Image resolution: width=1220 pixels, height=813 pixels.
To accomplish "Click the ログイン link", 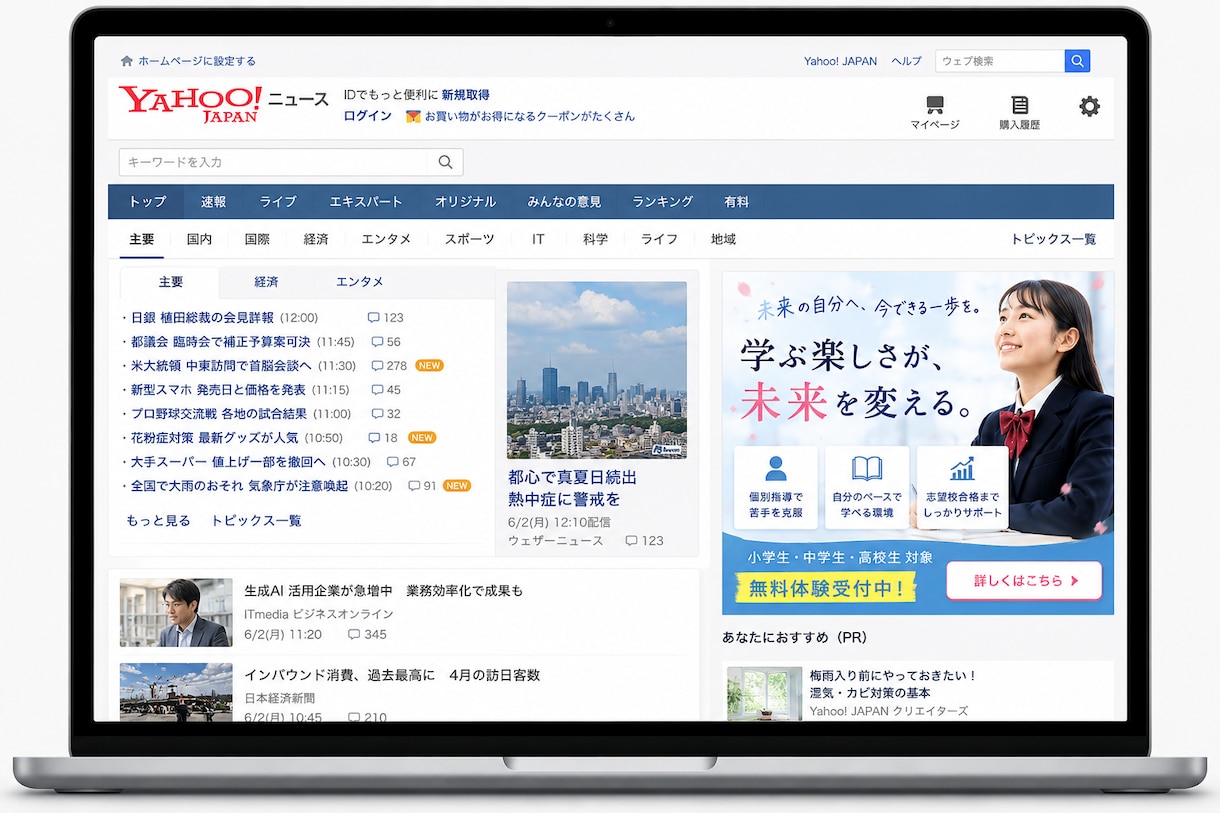I will tap(368, 116).
